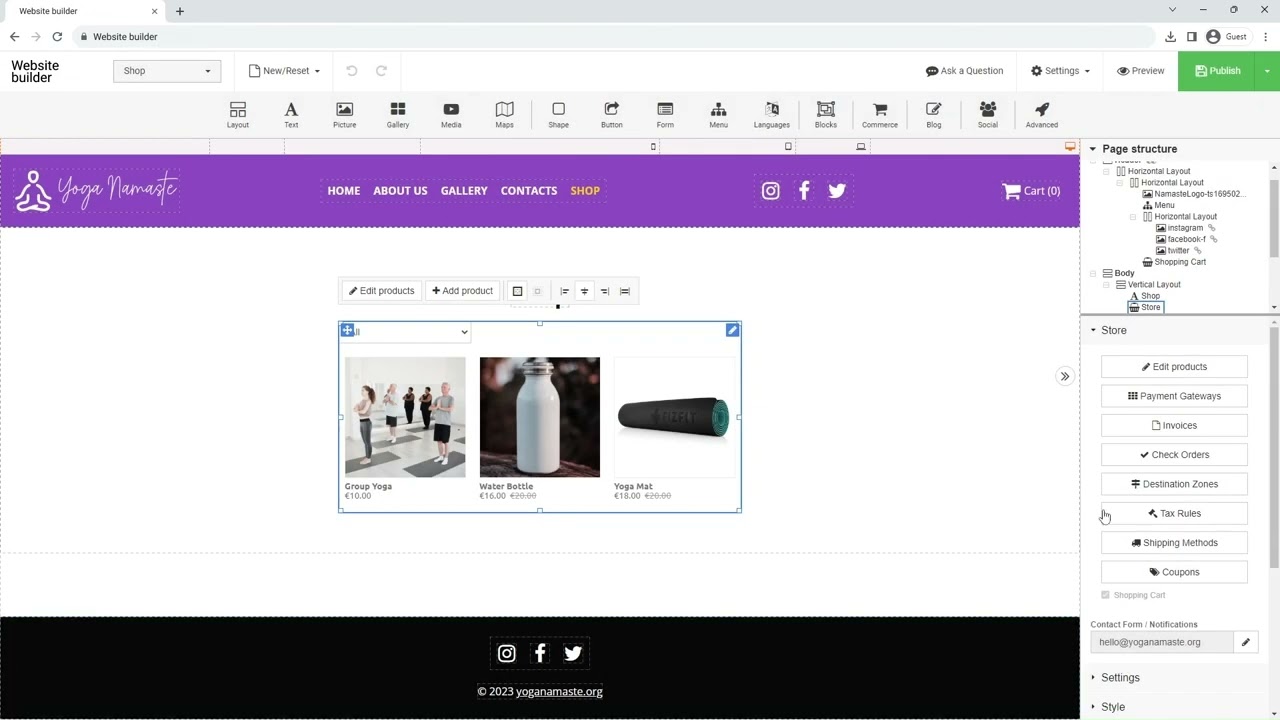Screen dimensions: 1280x720
Task: Add a Form element
Action: (665, 115)
